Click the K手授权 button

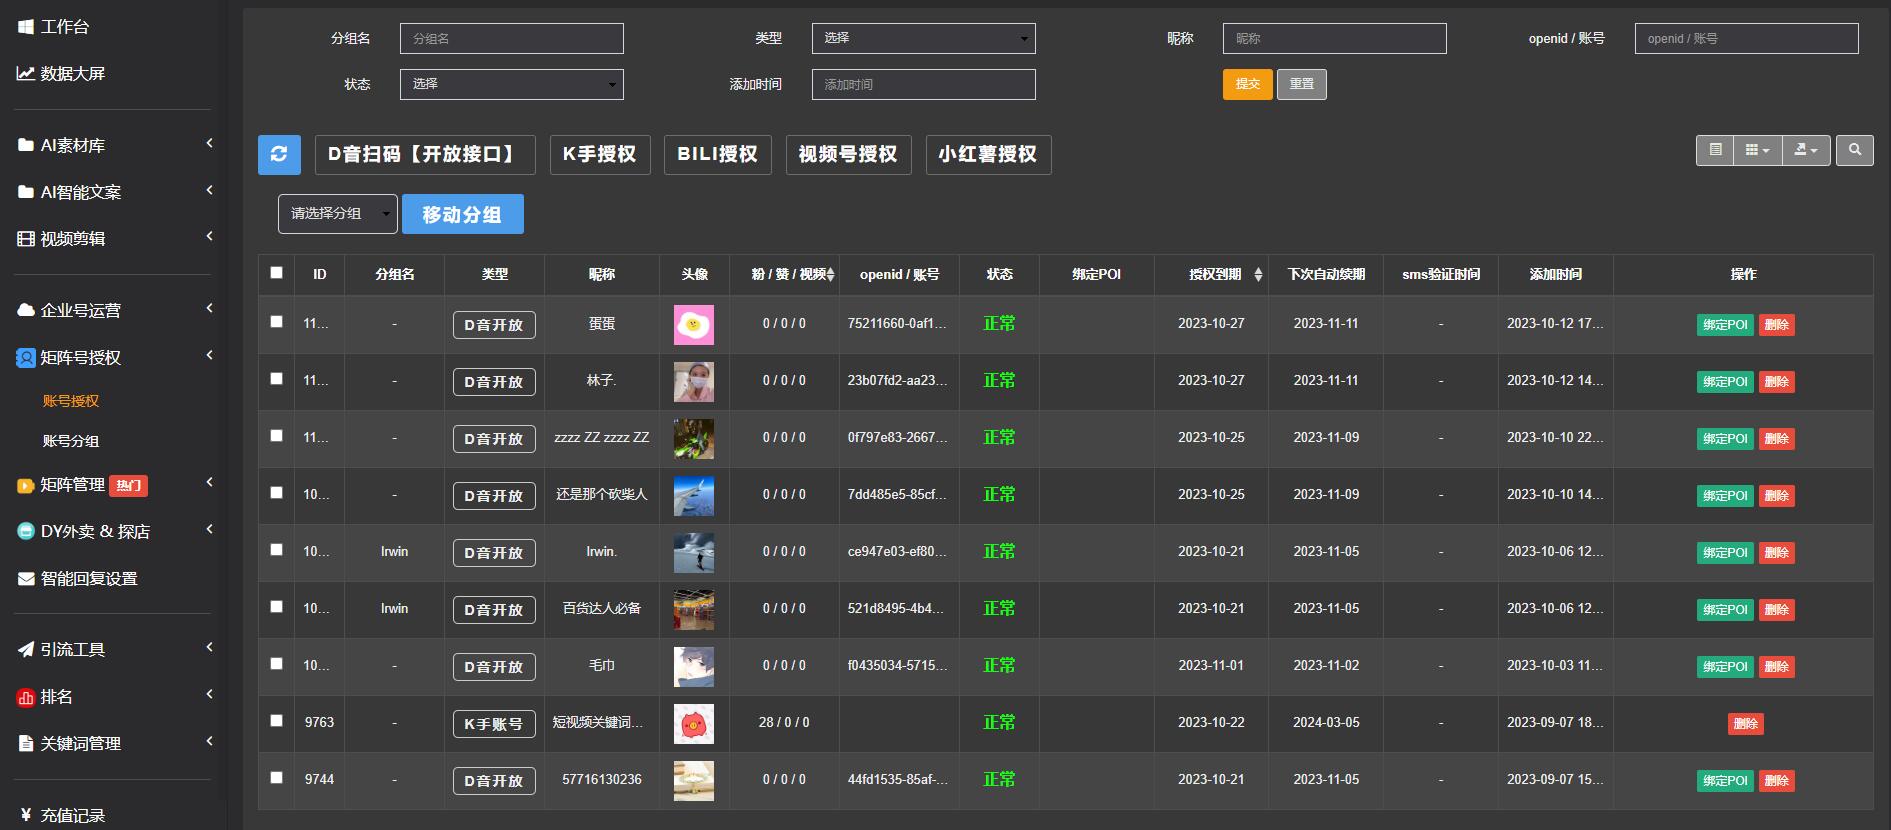(600, 155)
